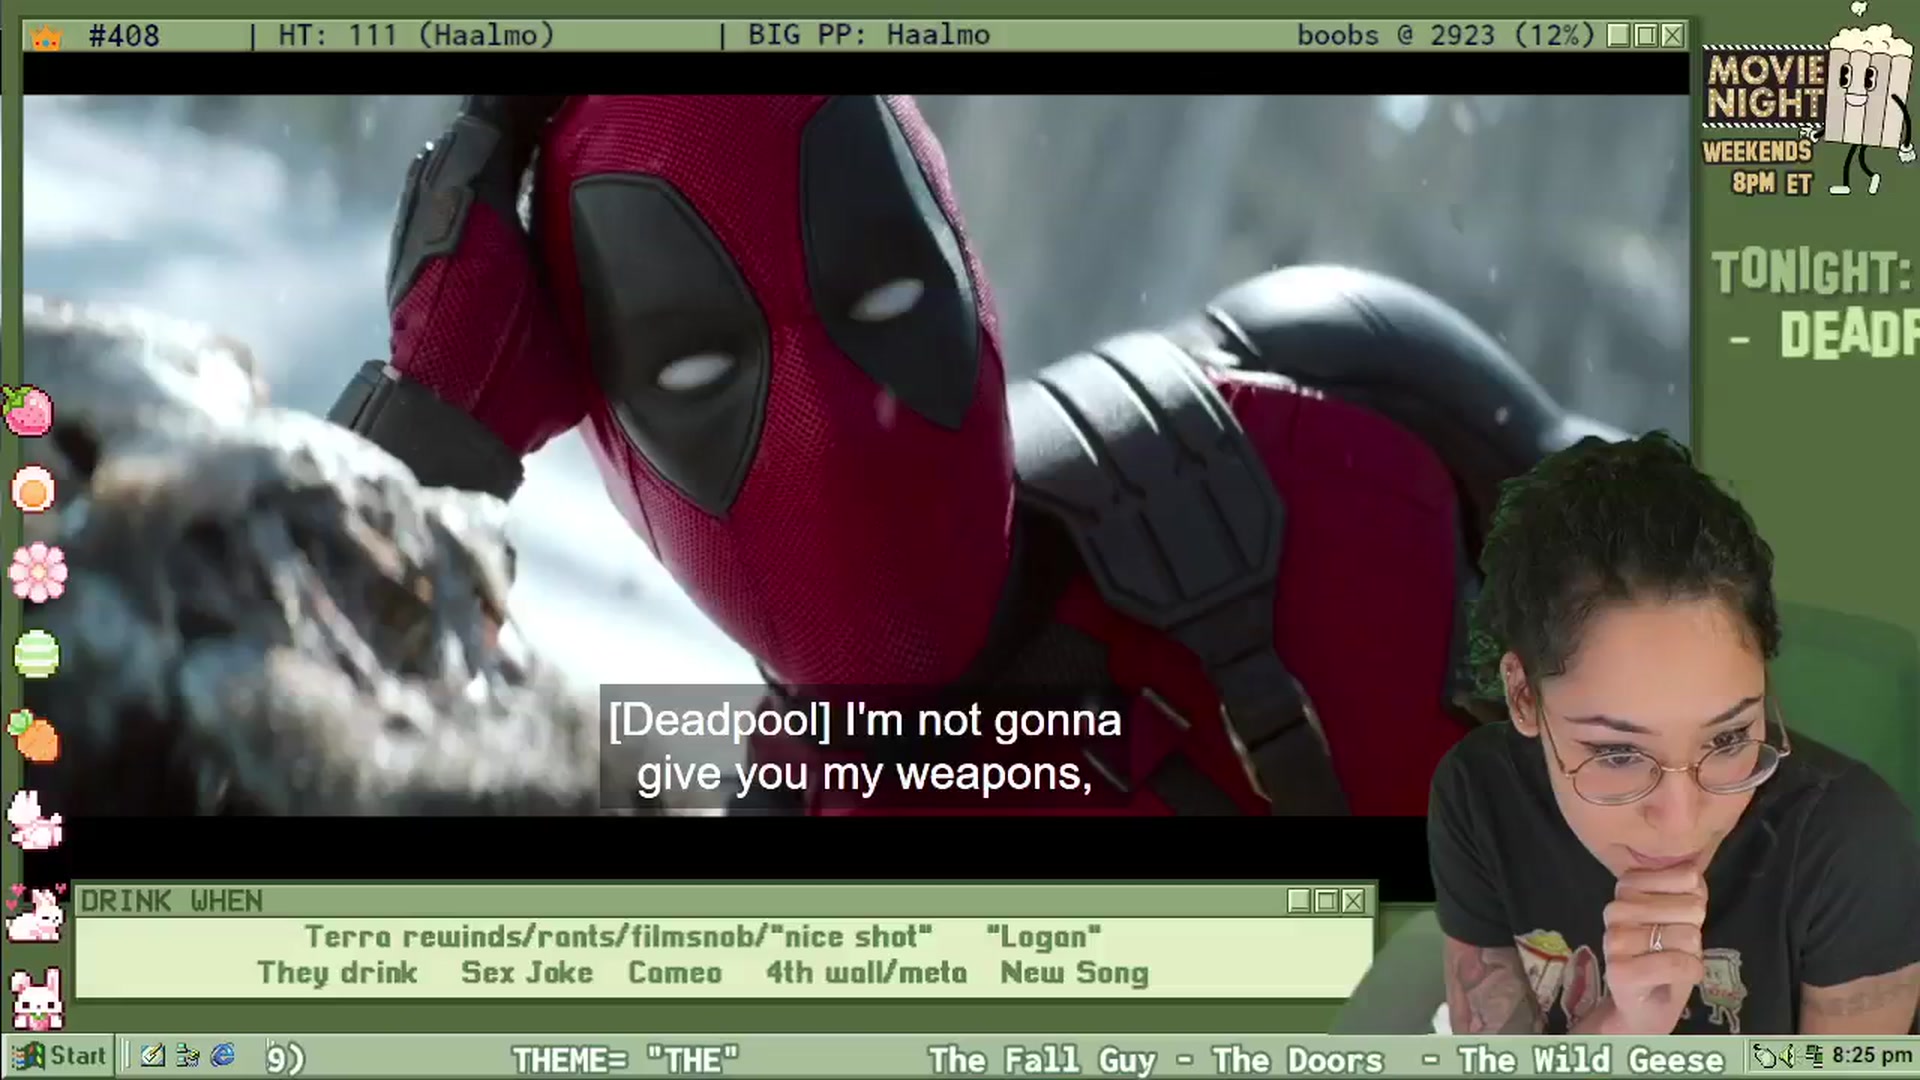Viewport: 1920px width, 1080px height.
Task: Click 'The Fall Guy' in the scrolling ticker
Action: point(1042,1059)
